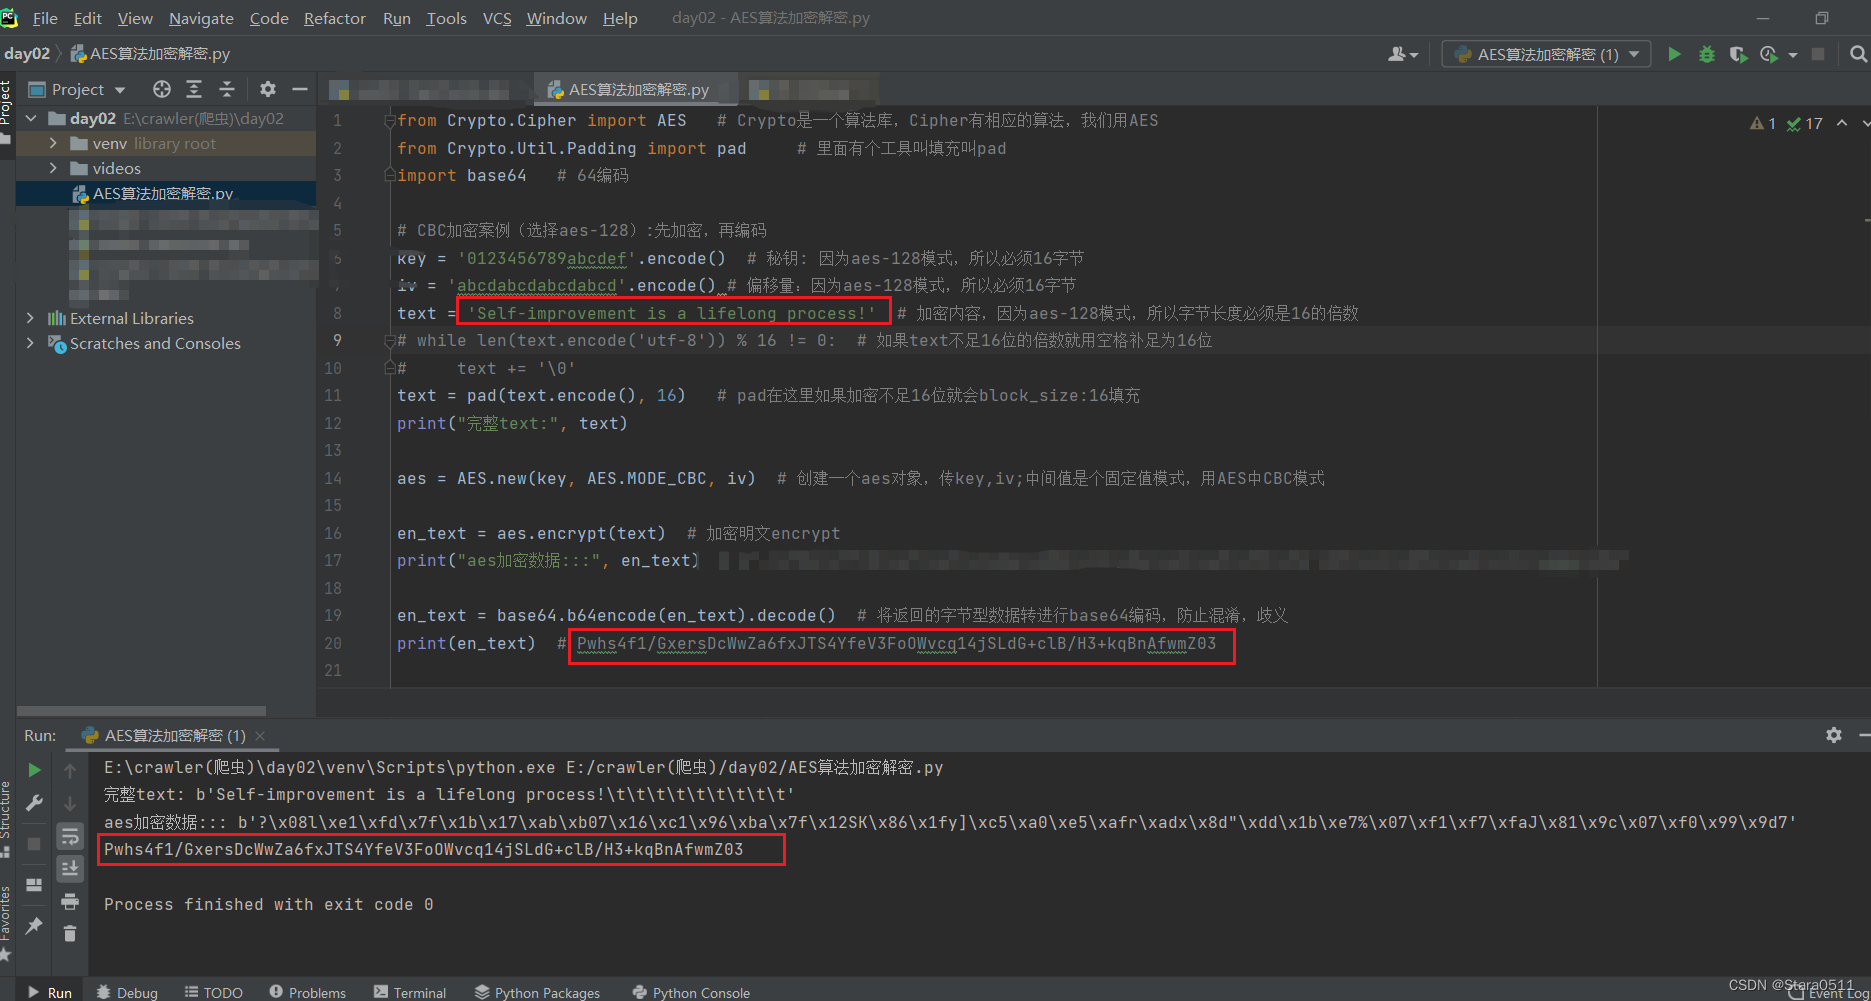The width and height of the screenshot is (1871, 1001).
Task: Open the Navigate menu
Action: point(201,18)
